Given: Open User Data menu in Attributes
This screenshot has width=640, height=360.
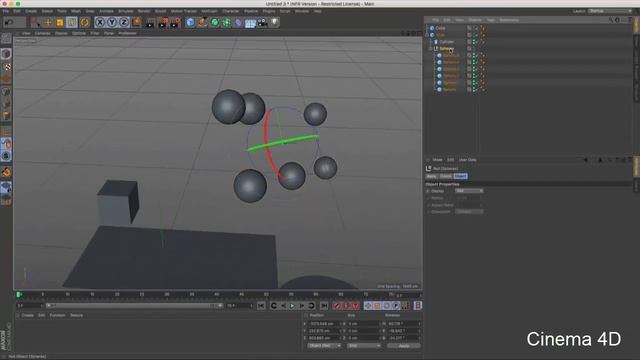Looking at the screenshot, I should 467,160.
